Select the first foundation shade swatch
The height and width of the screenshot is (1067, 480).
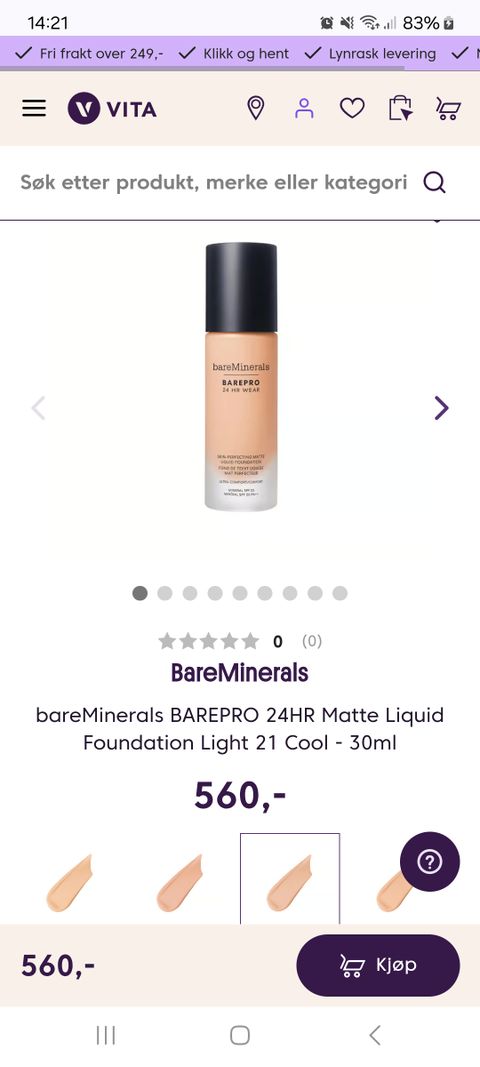[69, 883]
